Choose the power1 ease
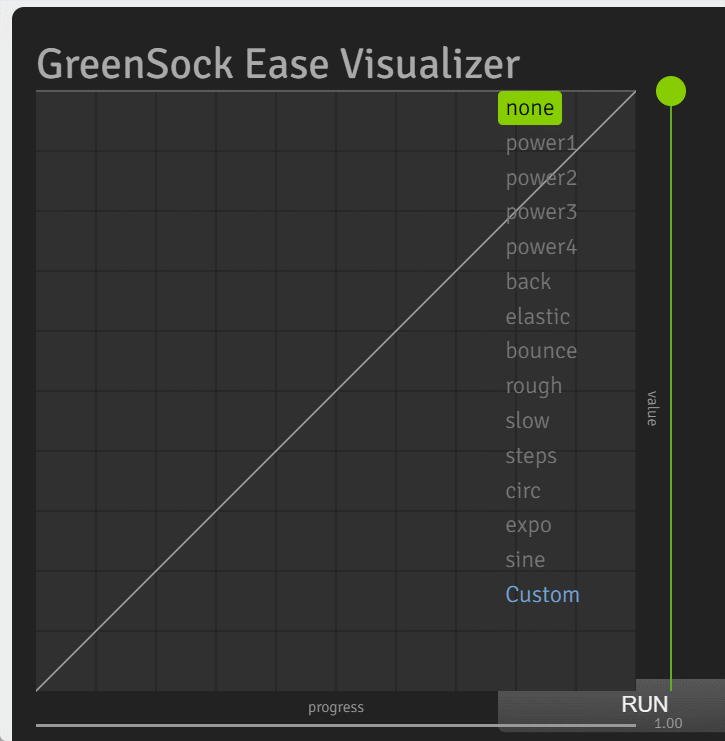This screenshot has height=741, width=725. click(x=541, y=143)
